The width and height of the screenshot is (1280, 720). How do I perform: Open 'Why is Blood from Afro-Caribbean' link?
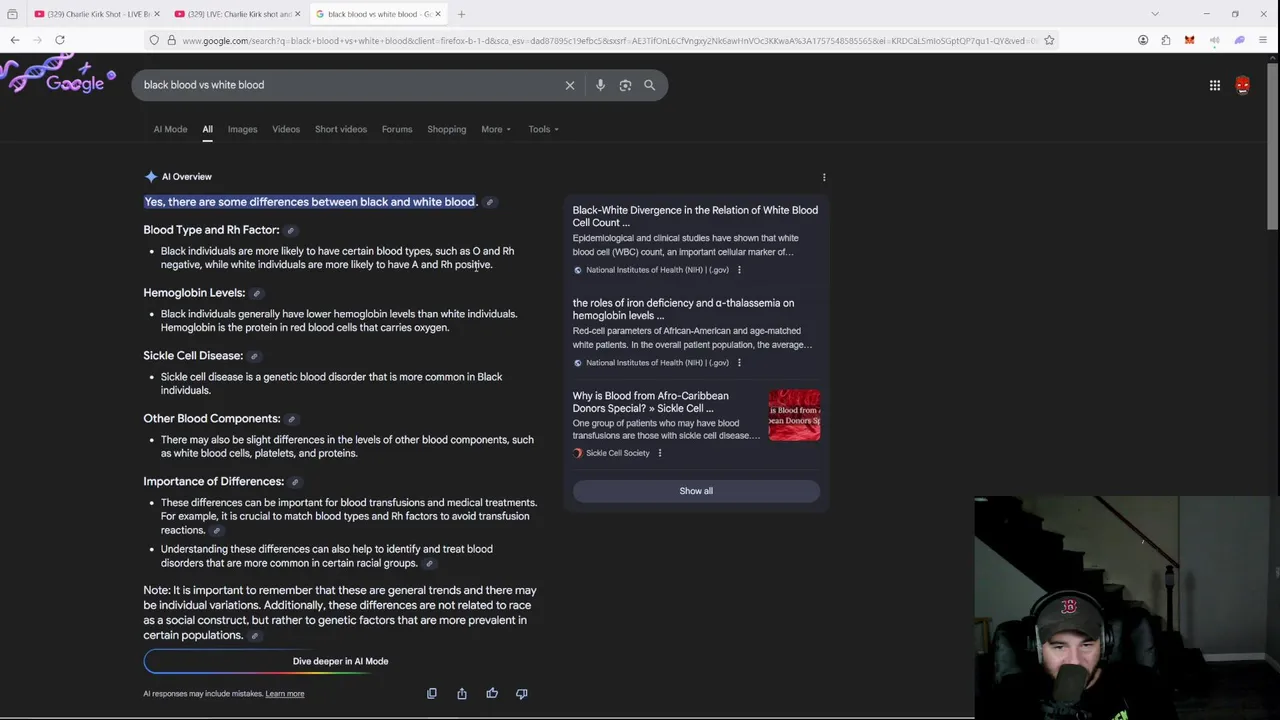point(651,402)
